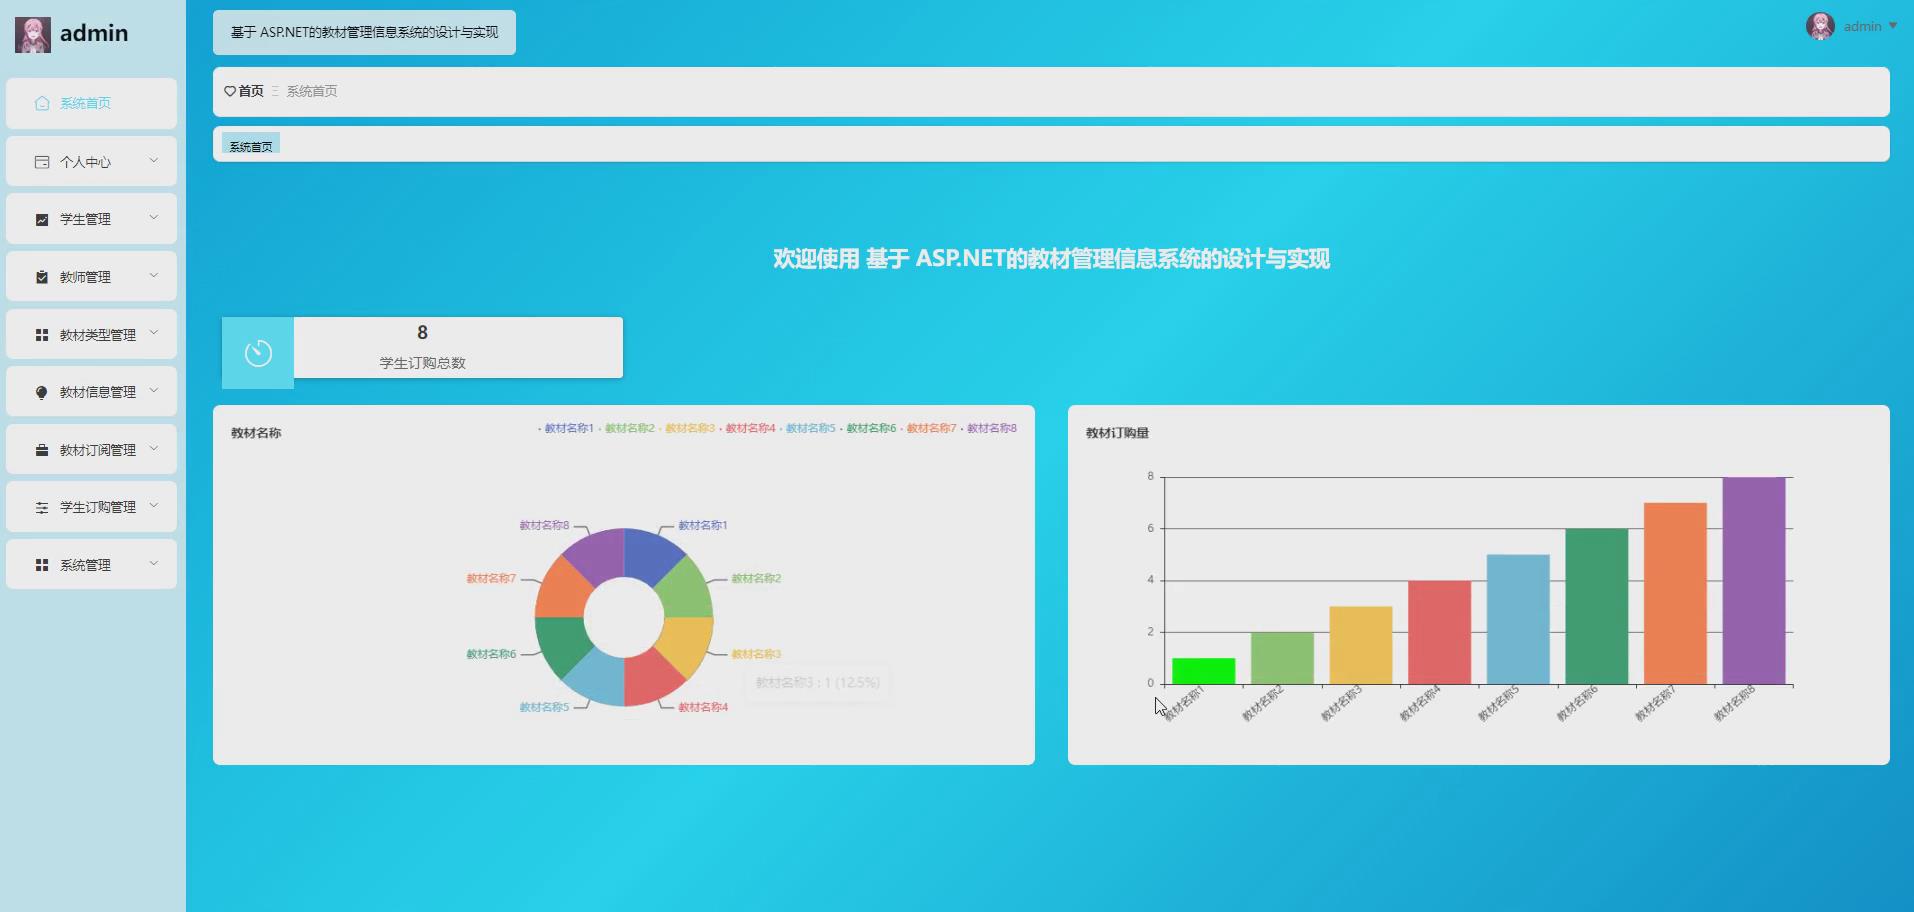Toggle 教材名称8 in pie legend
This screenshot has width=1914, height=912.
pos(988,428)
